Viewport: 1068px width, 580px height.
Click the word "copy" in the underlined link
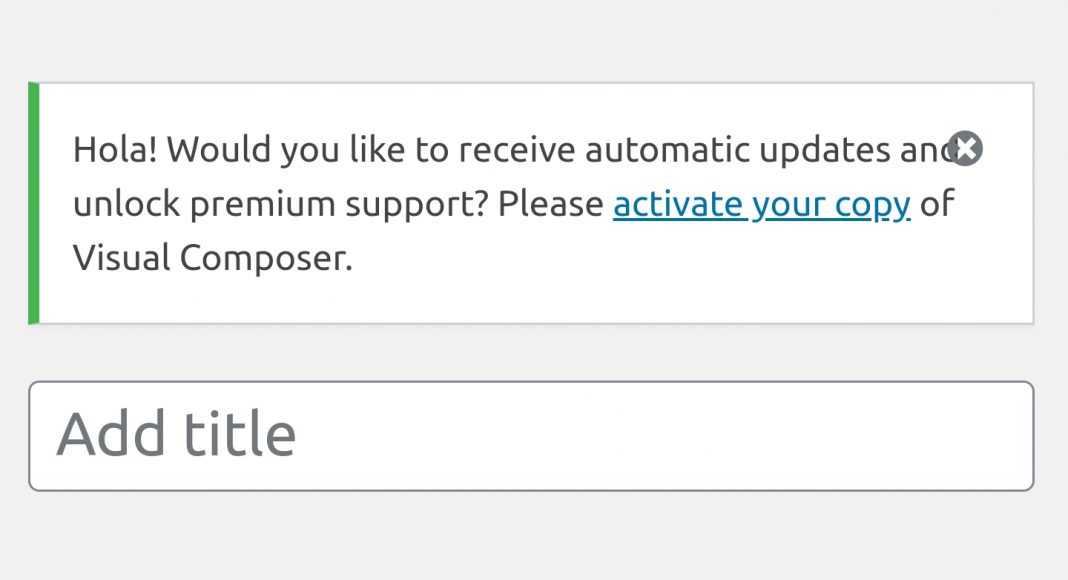coord(874,206)
